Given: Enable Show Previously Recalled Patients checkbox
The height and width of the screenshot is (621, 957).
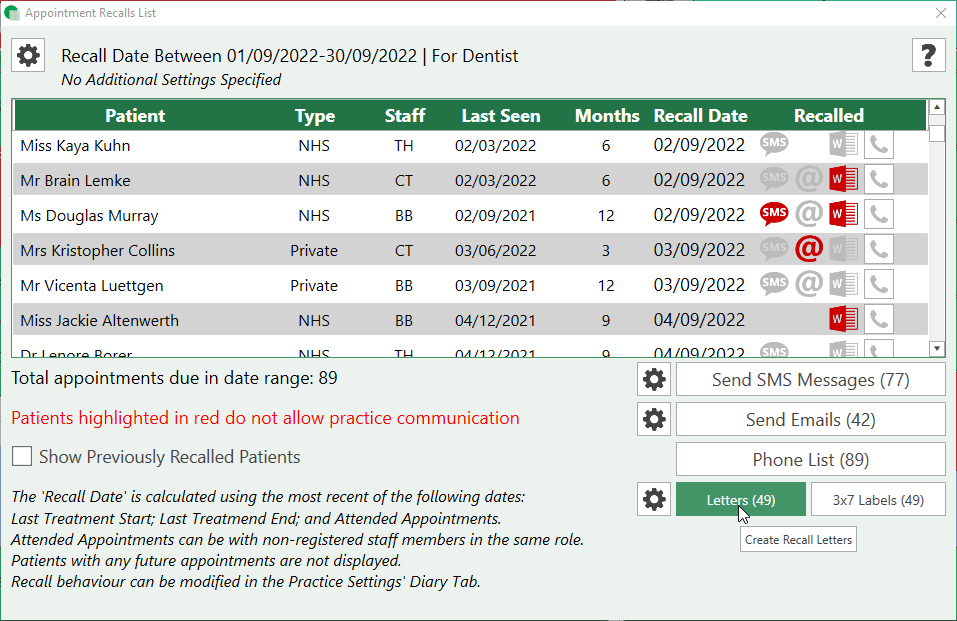Looking at the screenshot, I should [x=22, y=457].
